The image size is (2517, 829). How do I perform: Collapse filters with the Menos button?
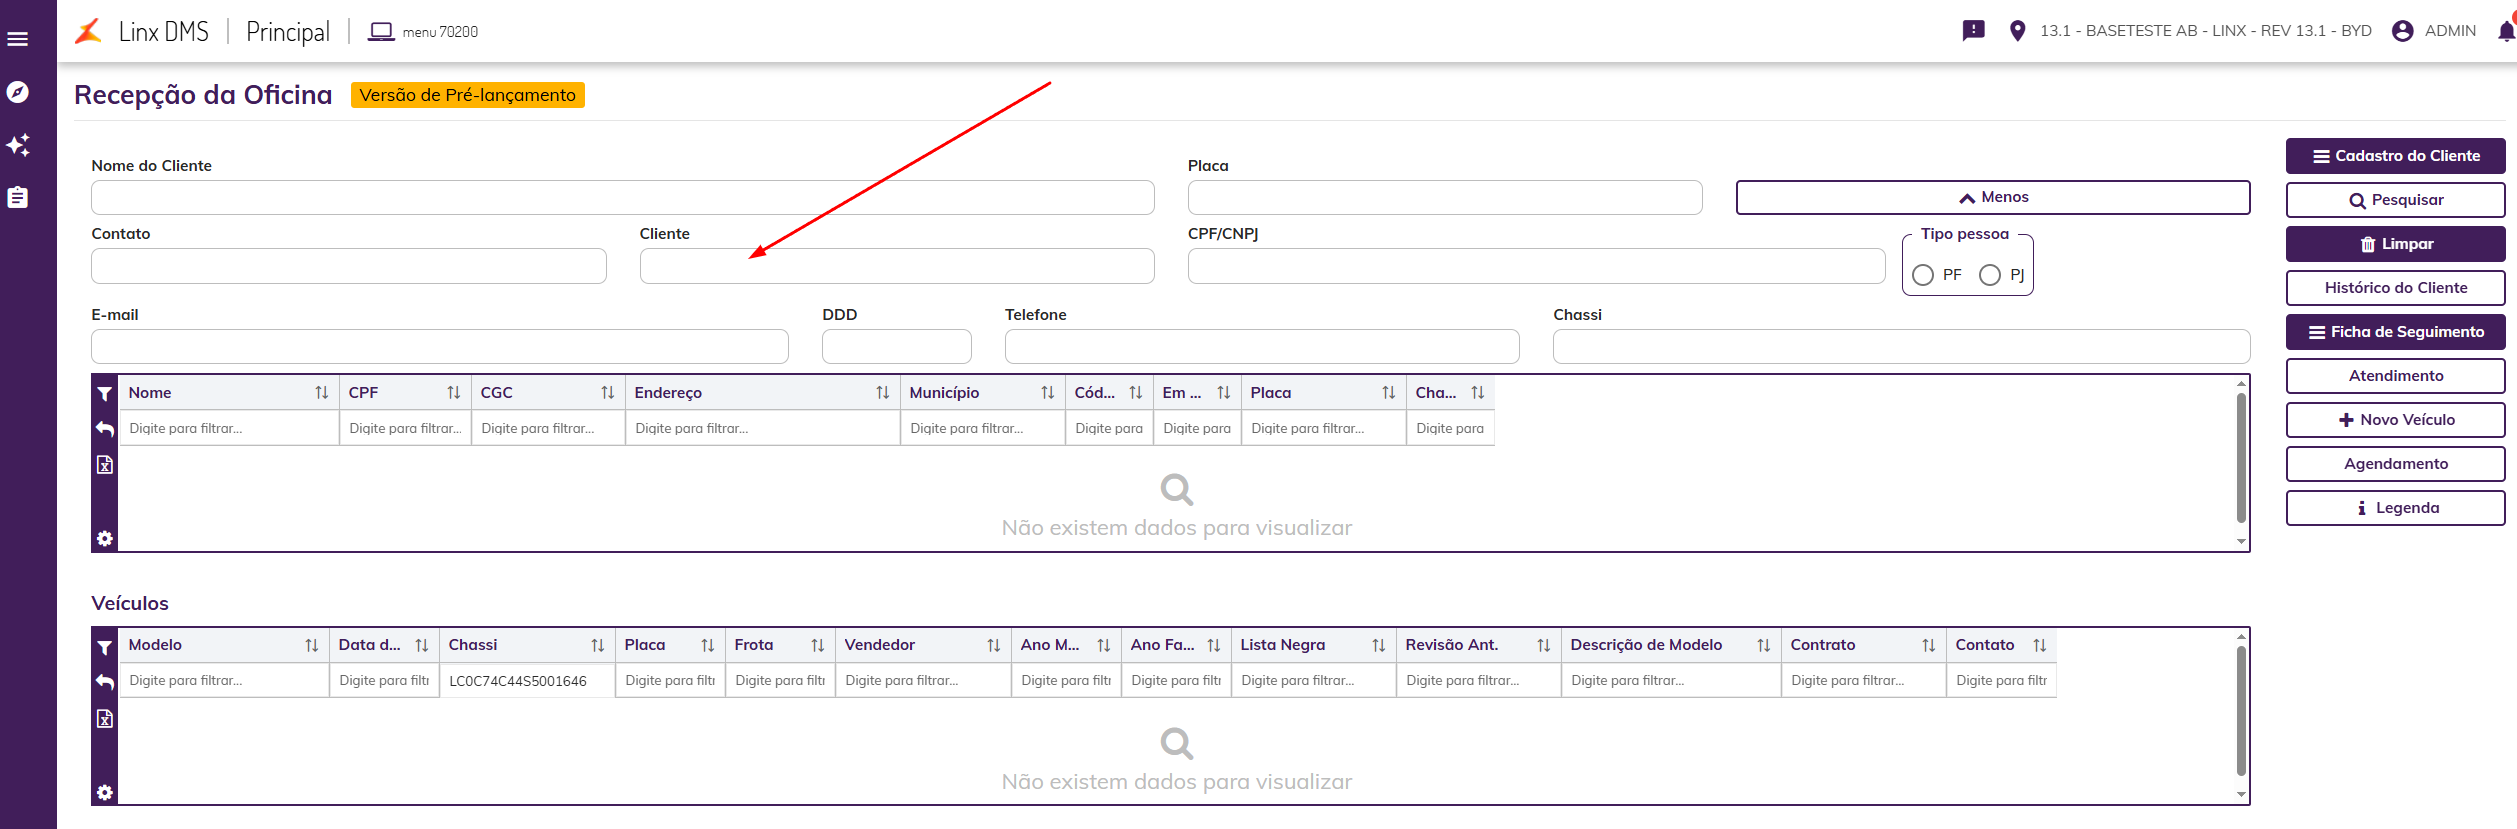pyautogui.click(x=1992, y=198)
